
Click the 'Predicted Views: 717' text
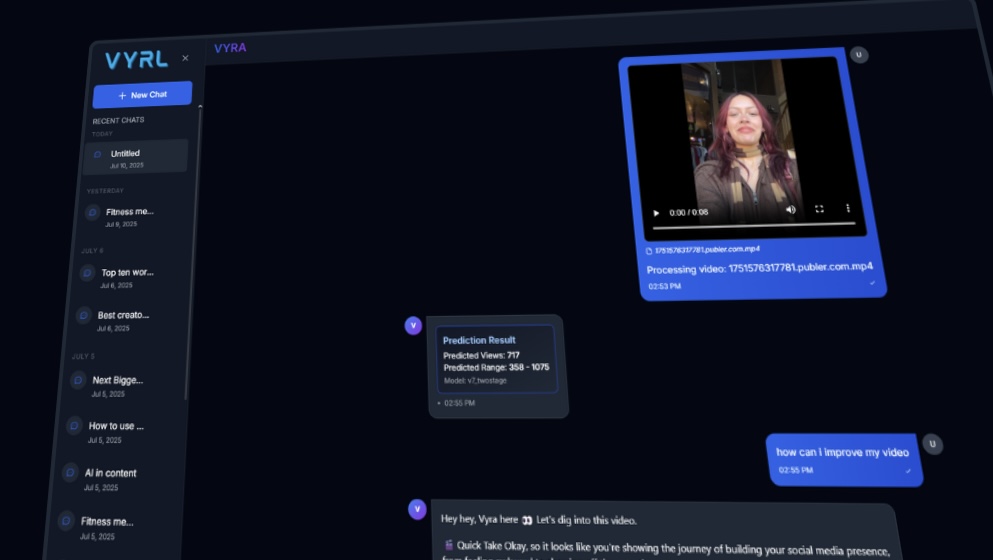coord(481,355)
